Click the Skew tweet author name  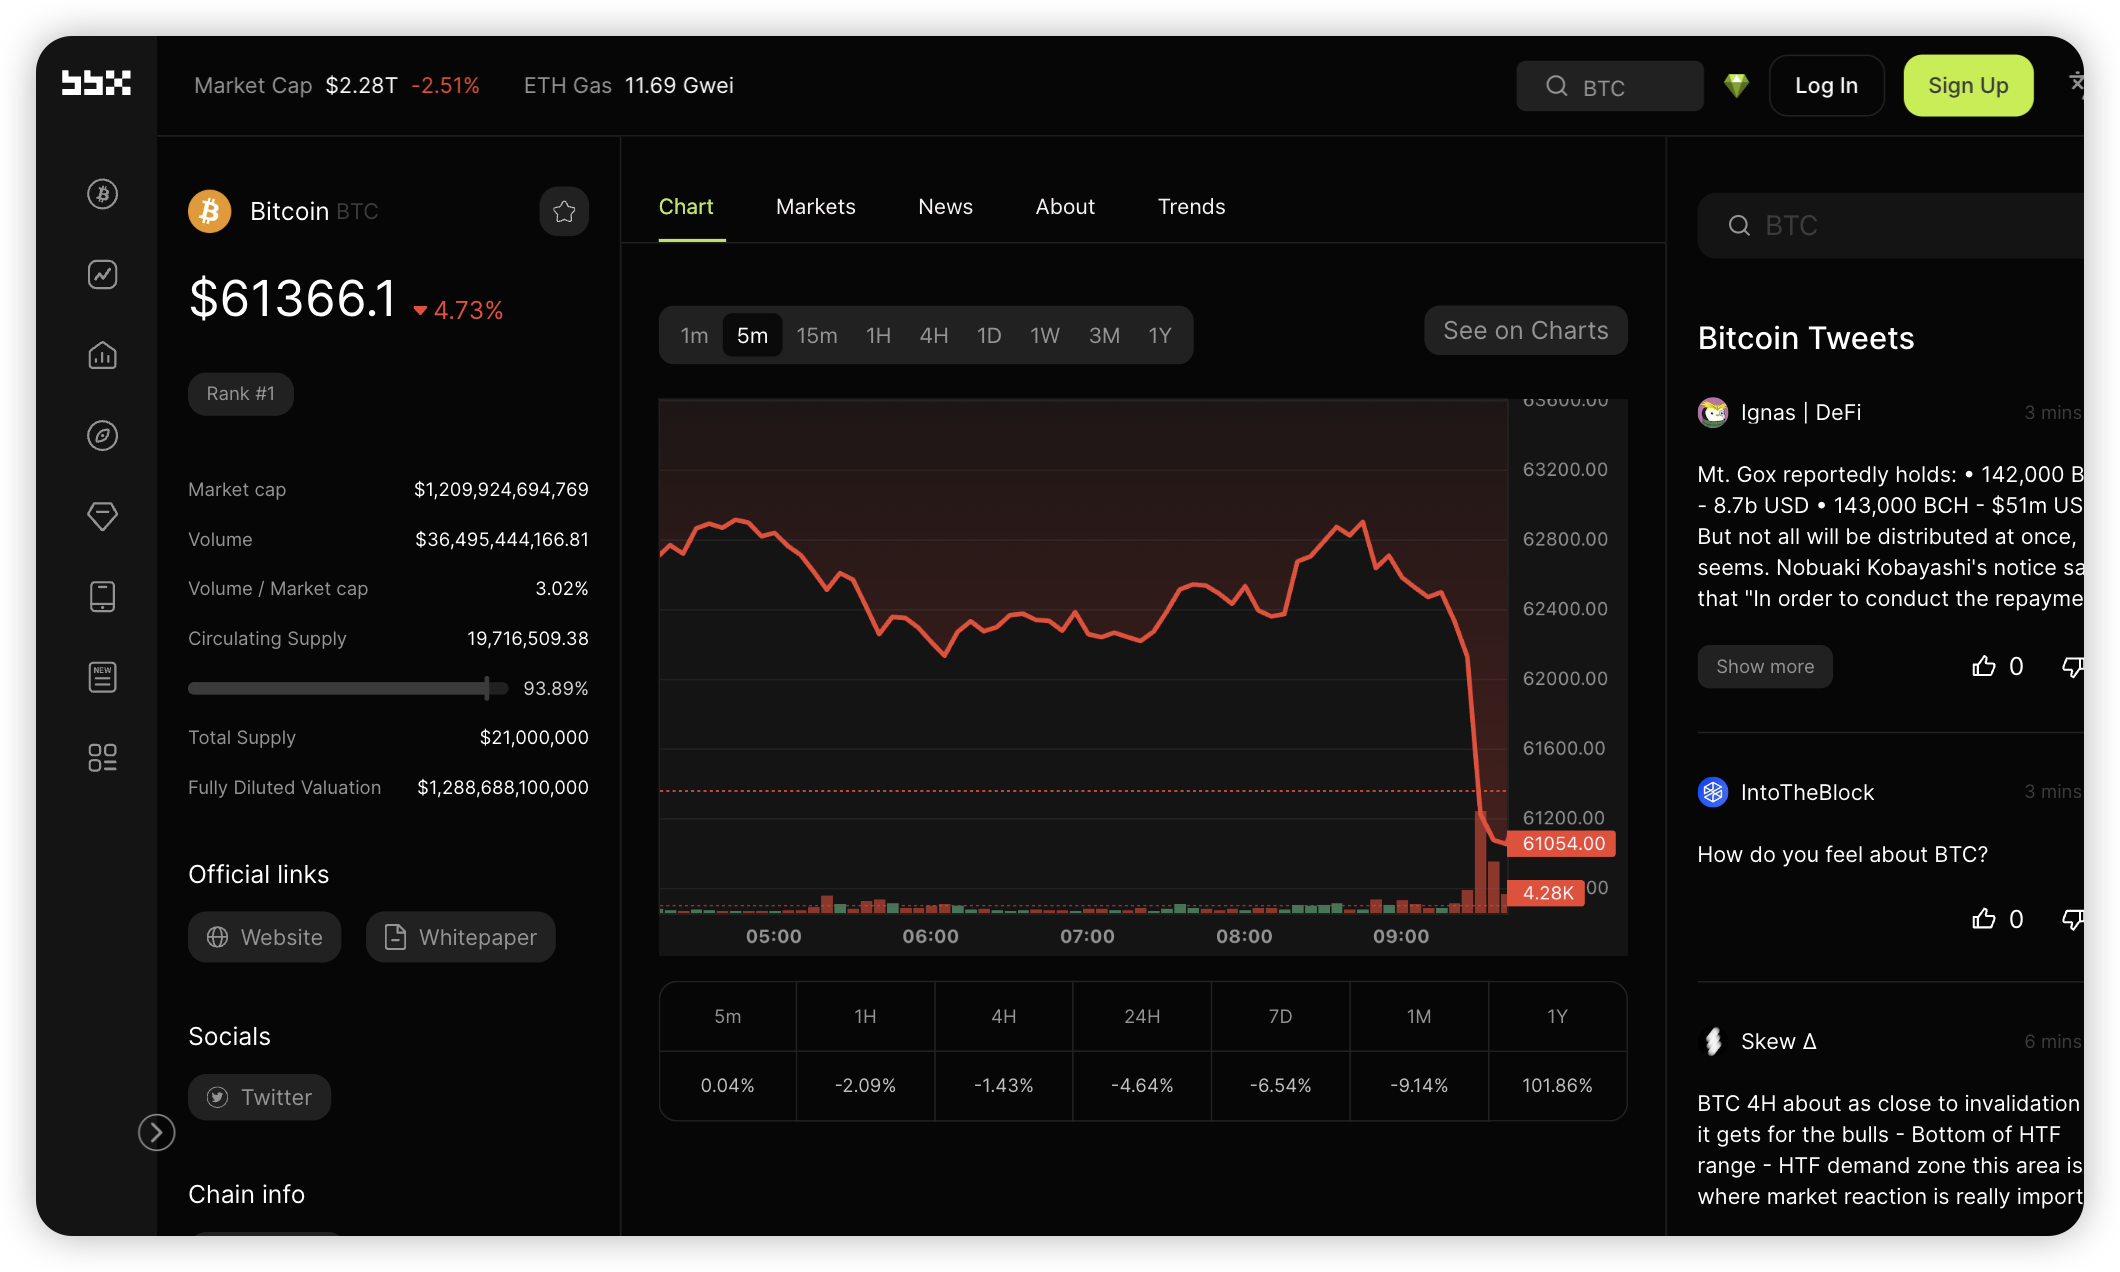click(1778, 1041)
